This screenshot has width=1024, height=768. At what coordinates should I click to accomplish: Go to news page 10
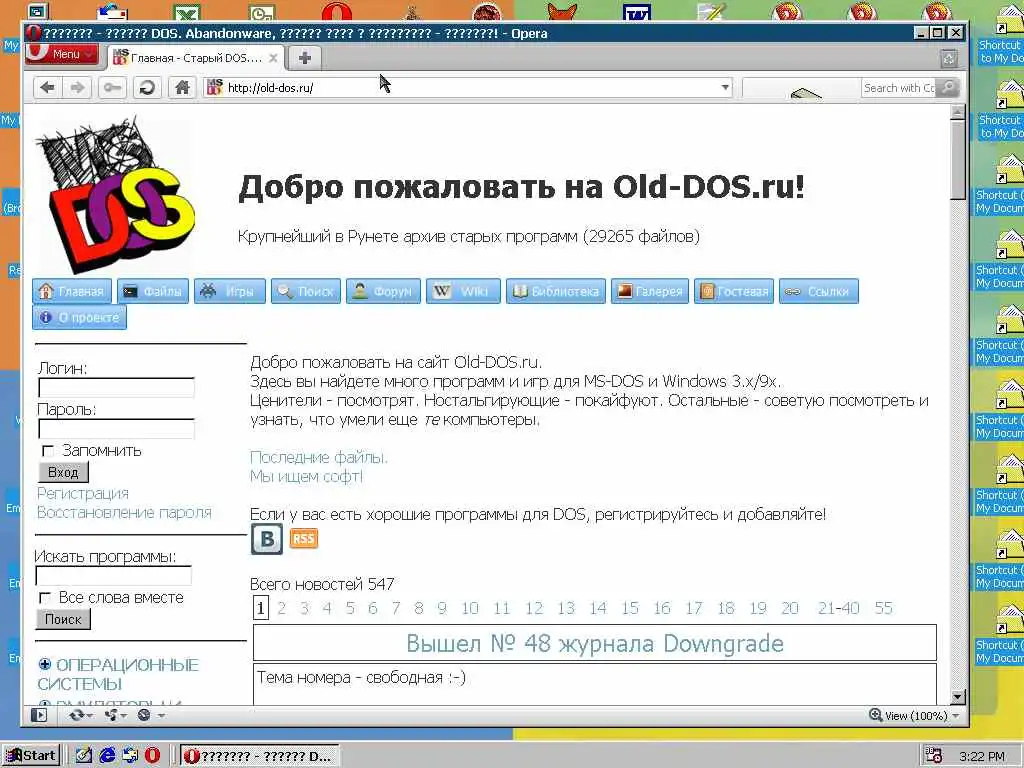click(x=470, y=609)
